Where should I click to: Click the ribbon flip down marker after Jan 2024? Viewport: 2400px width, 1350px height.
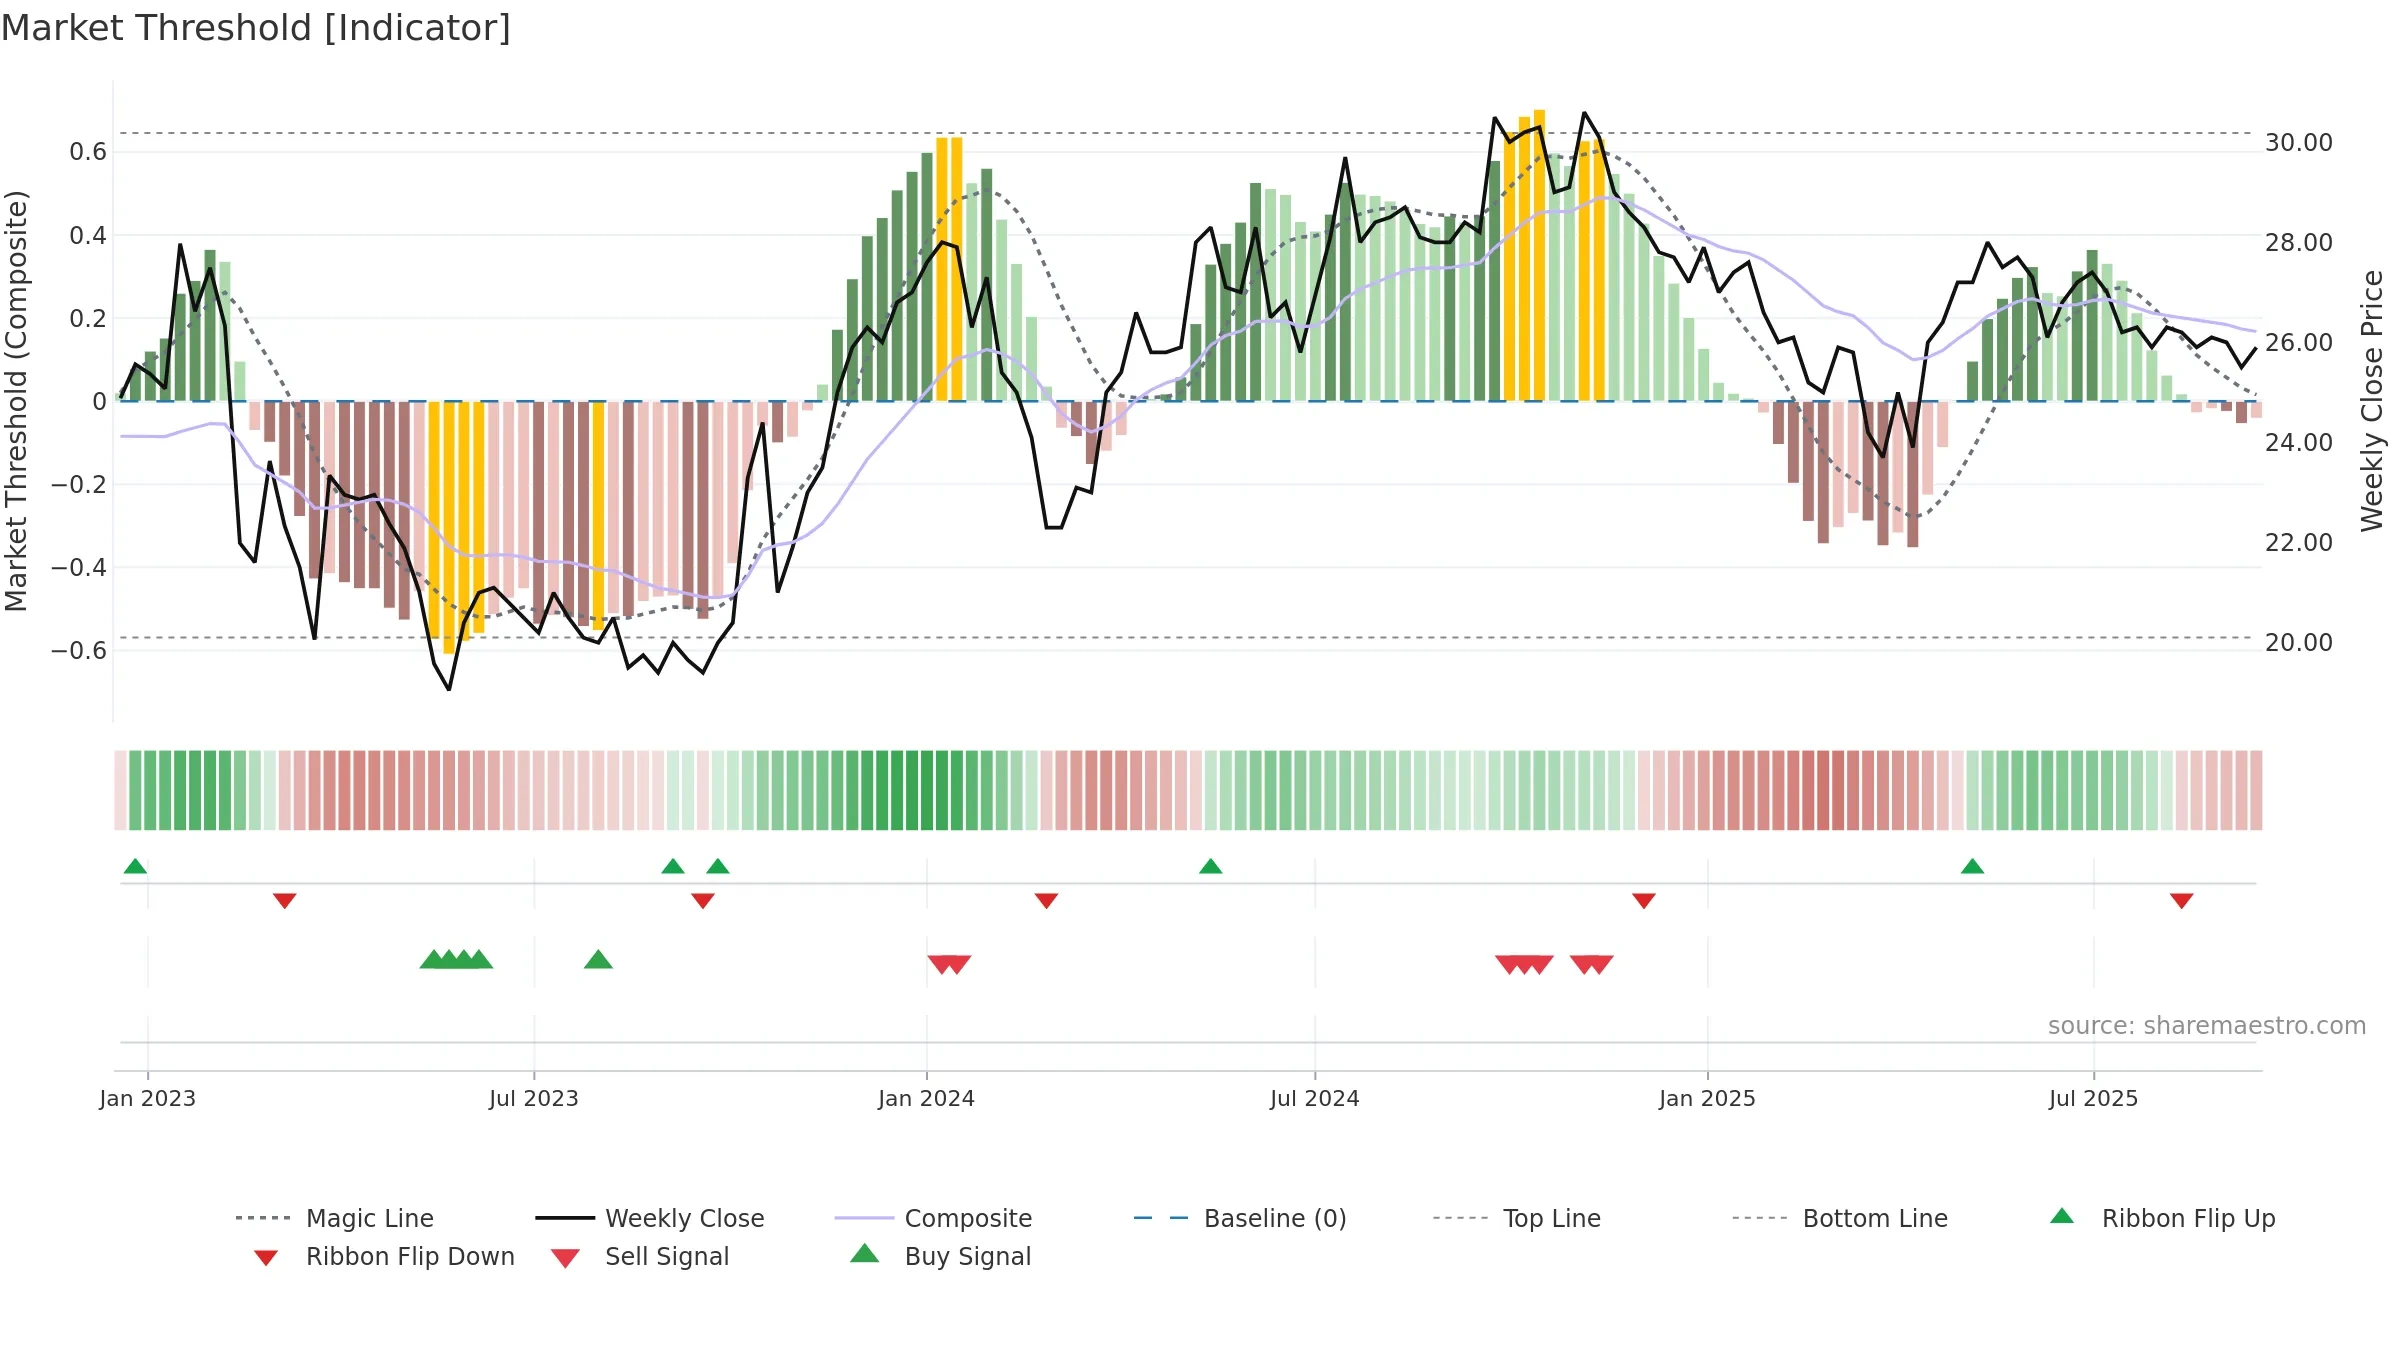(x=1047, y=901)
